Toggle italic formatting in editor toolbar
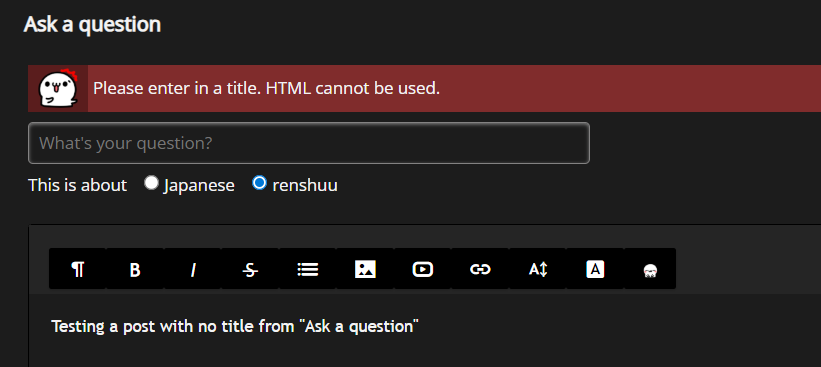The image size is (821, 367). click(193, 269)
